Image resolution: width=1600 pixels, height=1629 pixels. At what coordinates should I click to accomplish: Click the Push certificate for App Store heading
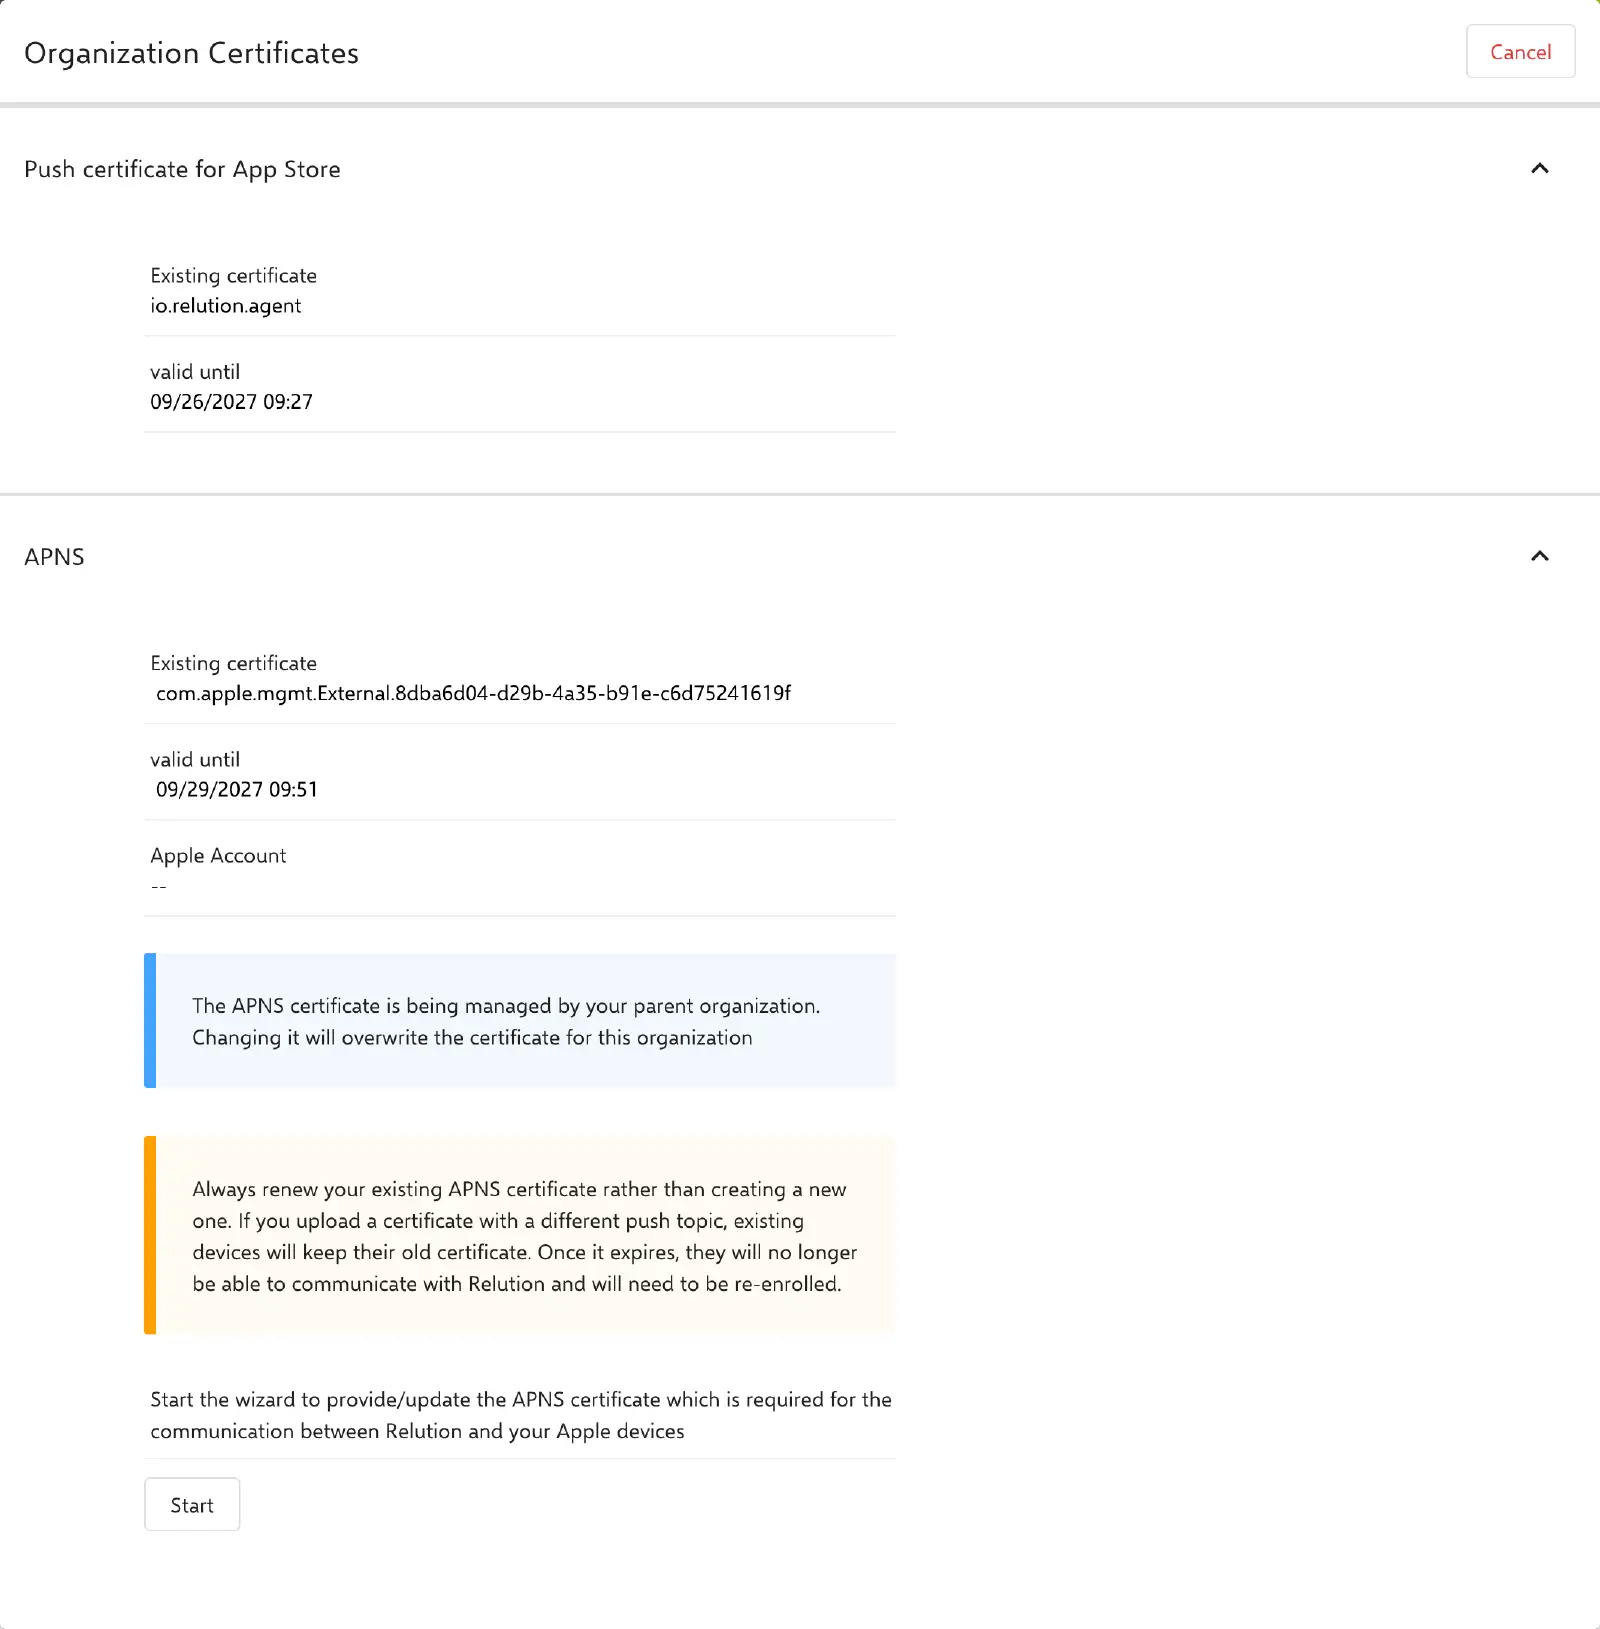coord(182,169)
